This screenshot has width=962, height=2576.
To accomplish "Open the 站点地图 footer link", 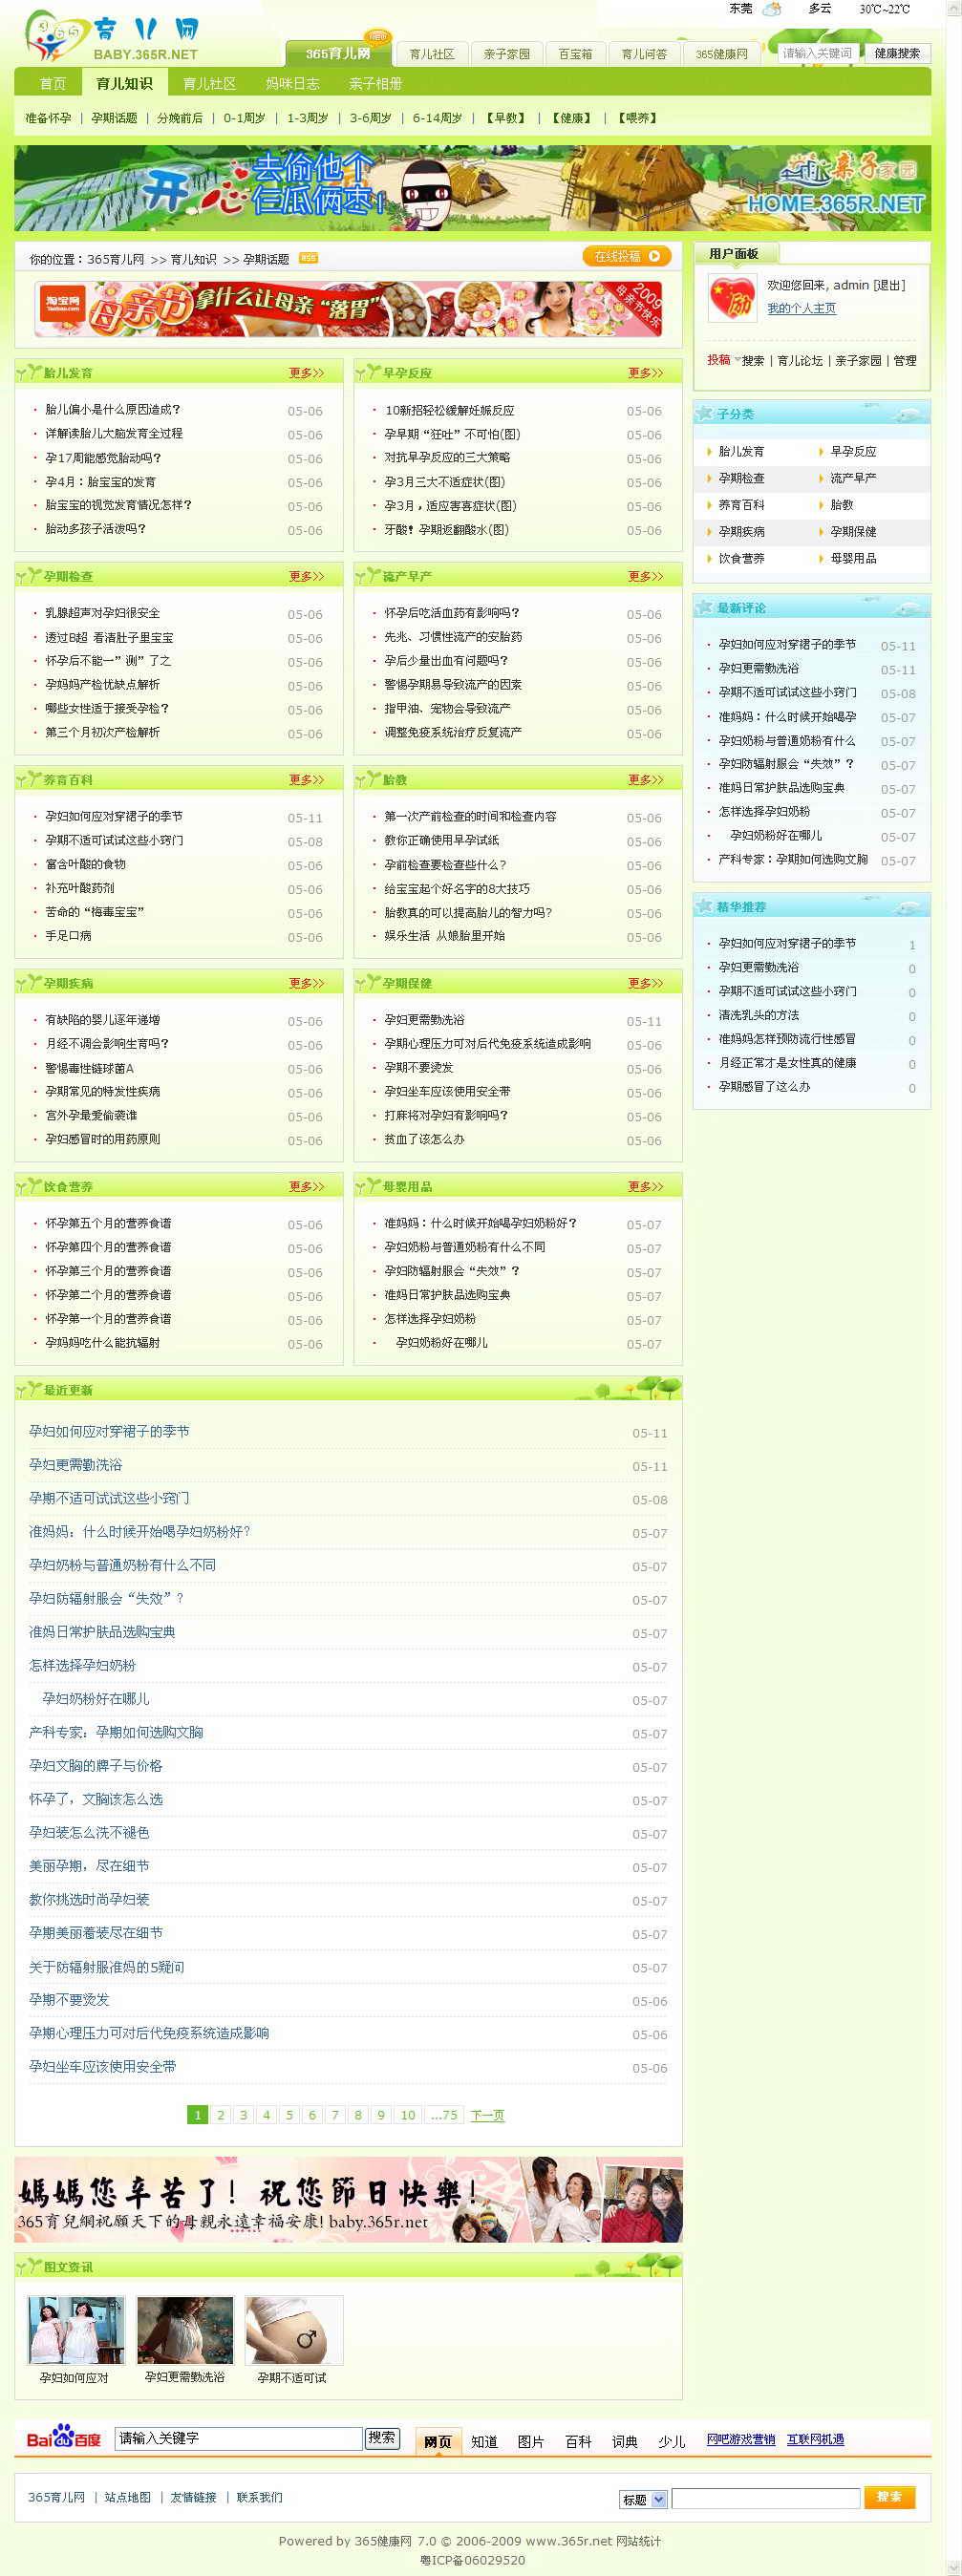I will (x=127, y=2497).
